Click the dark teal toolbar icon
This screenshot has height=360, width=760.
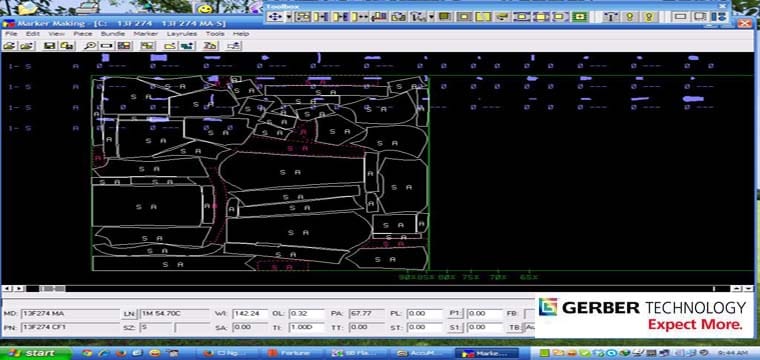pyautogui.click(x=187, y=46)
